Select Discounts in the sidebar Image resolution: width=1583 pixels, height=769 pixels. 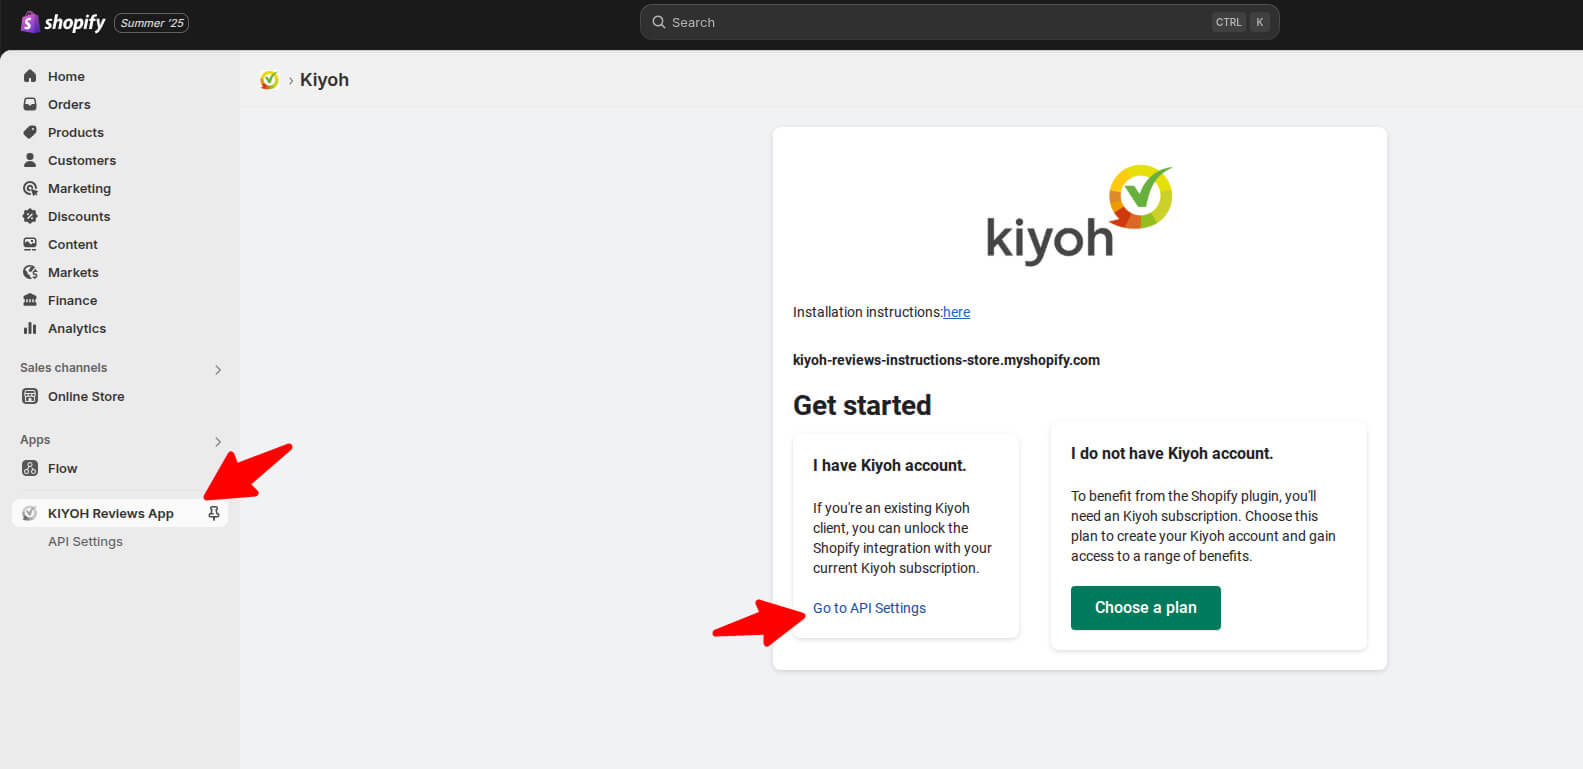(79, 216)
